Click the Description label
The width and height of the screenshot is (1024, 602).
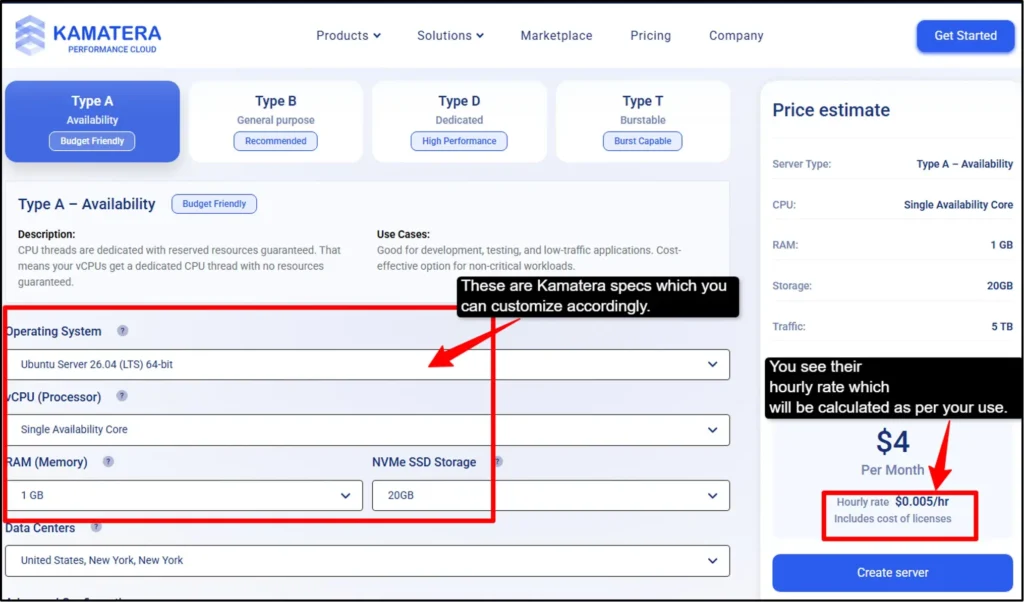coord(46,234)
